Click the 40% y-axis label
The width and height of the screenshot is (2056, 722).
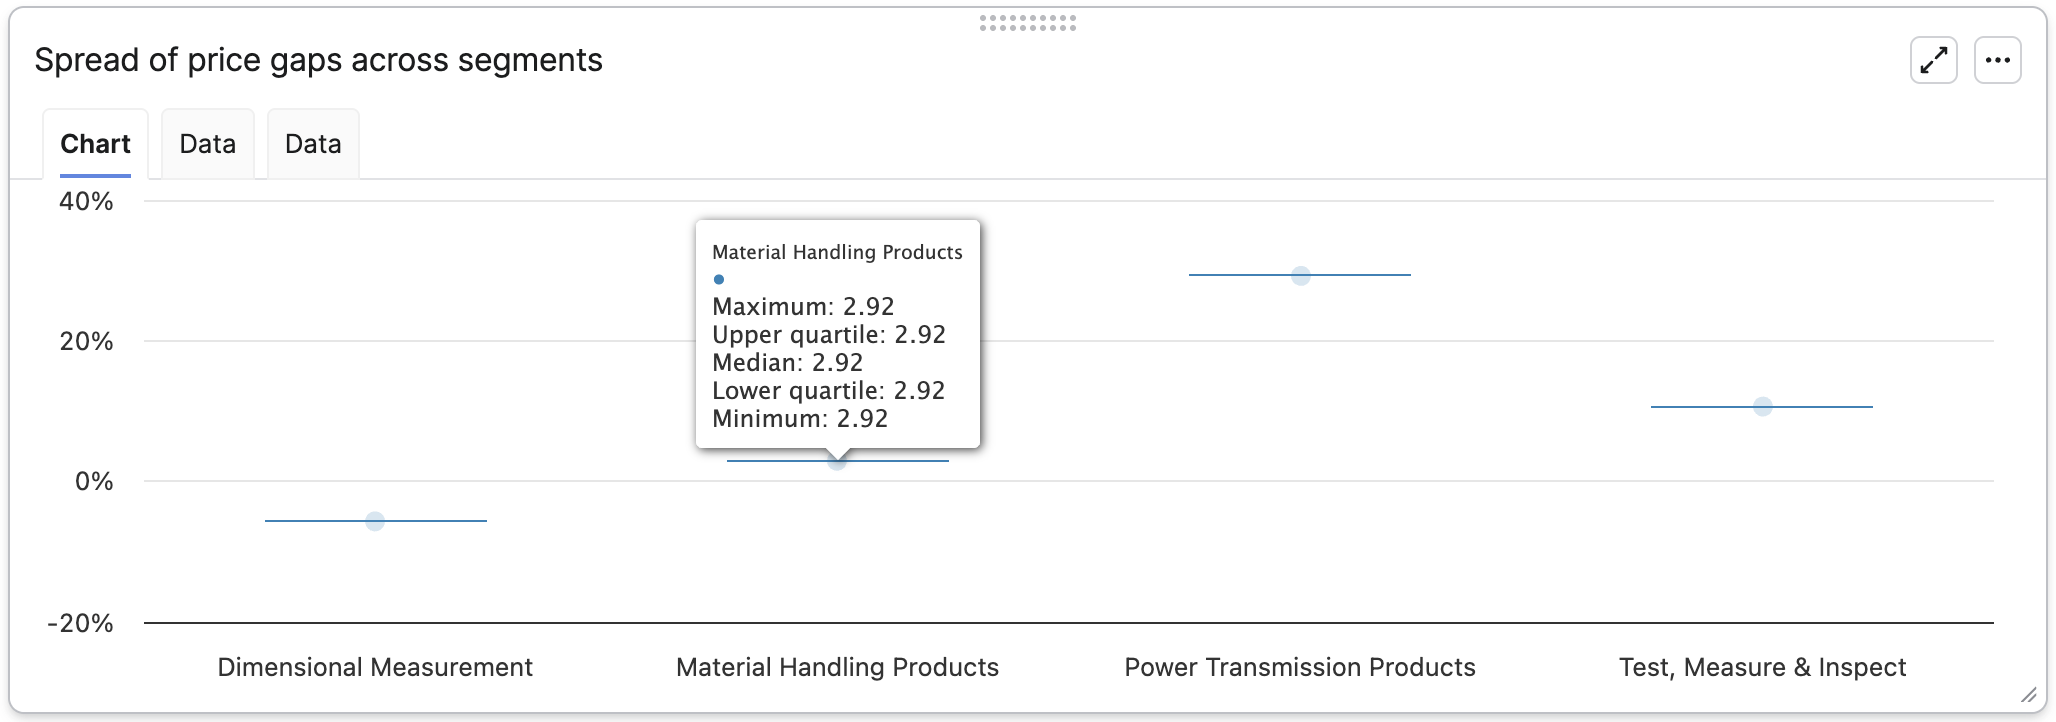(86, 201)
